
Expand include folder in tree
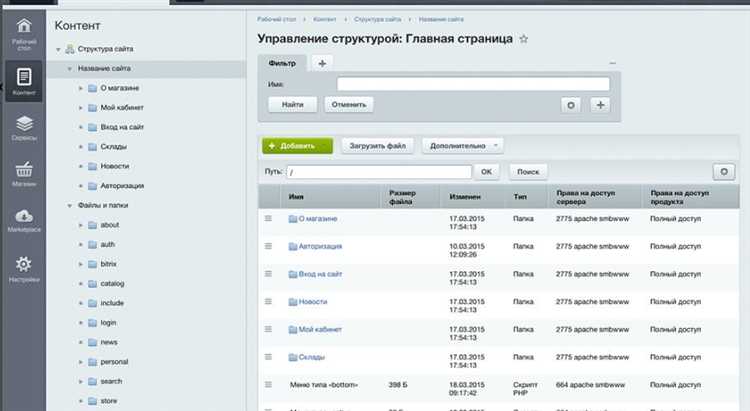point(80,303)
